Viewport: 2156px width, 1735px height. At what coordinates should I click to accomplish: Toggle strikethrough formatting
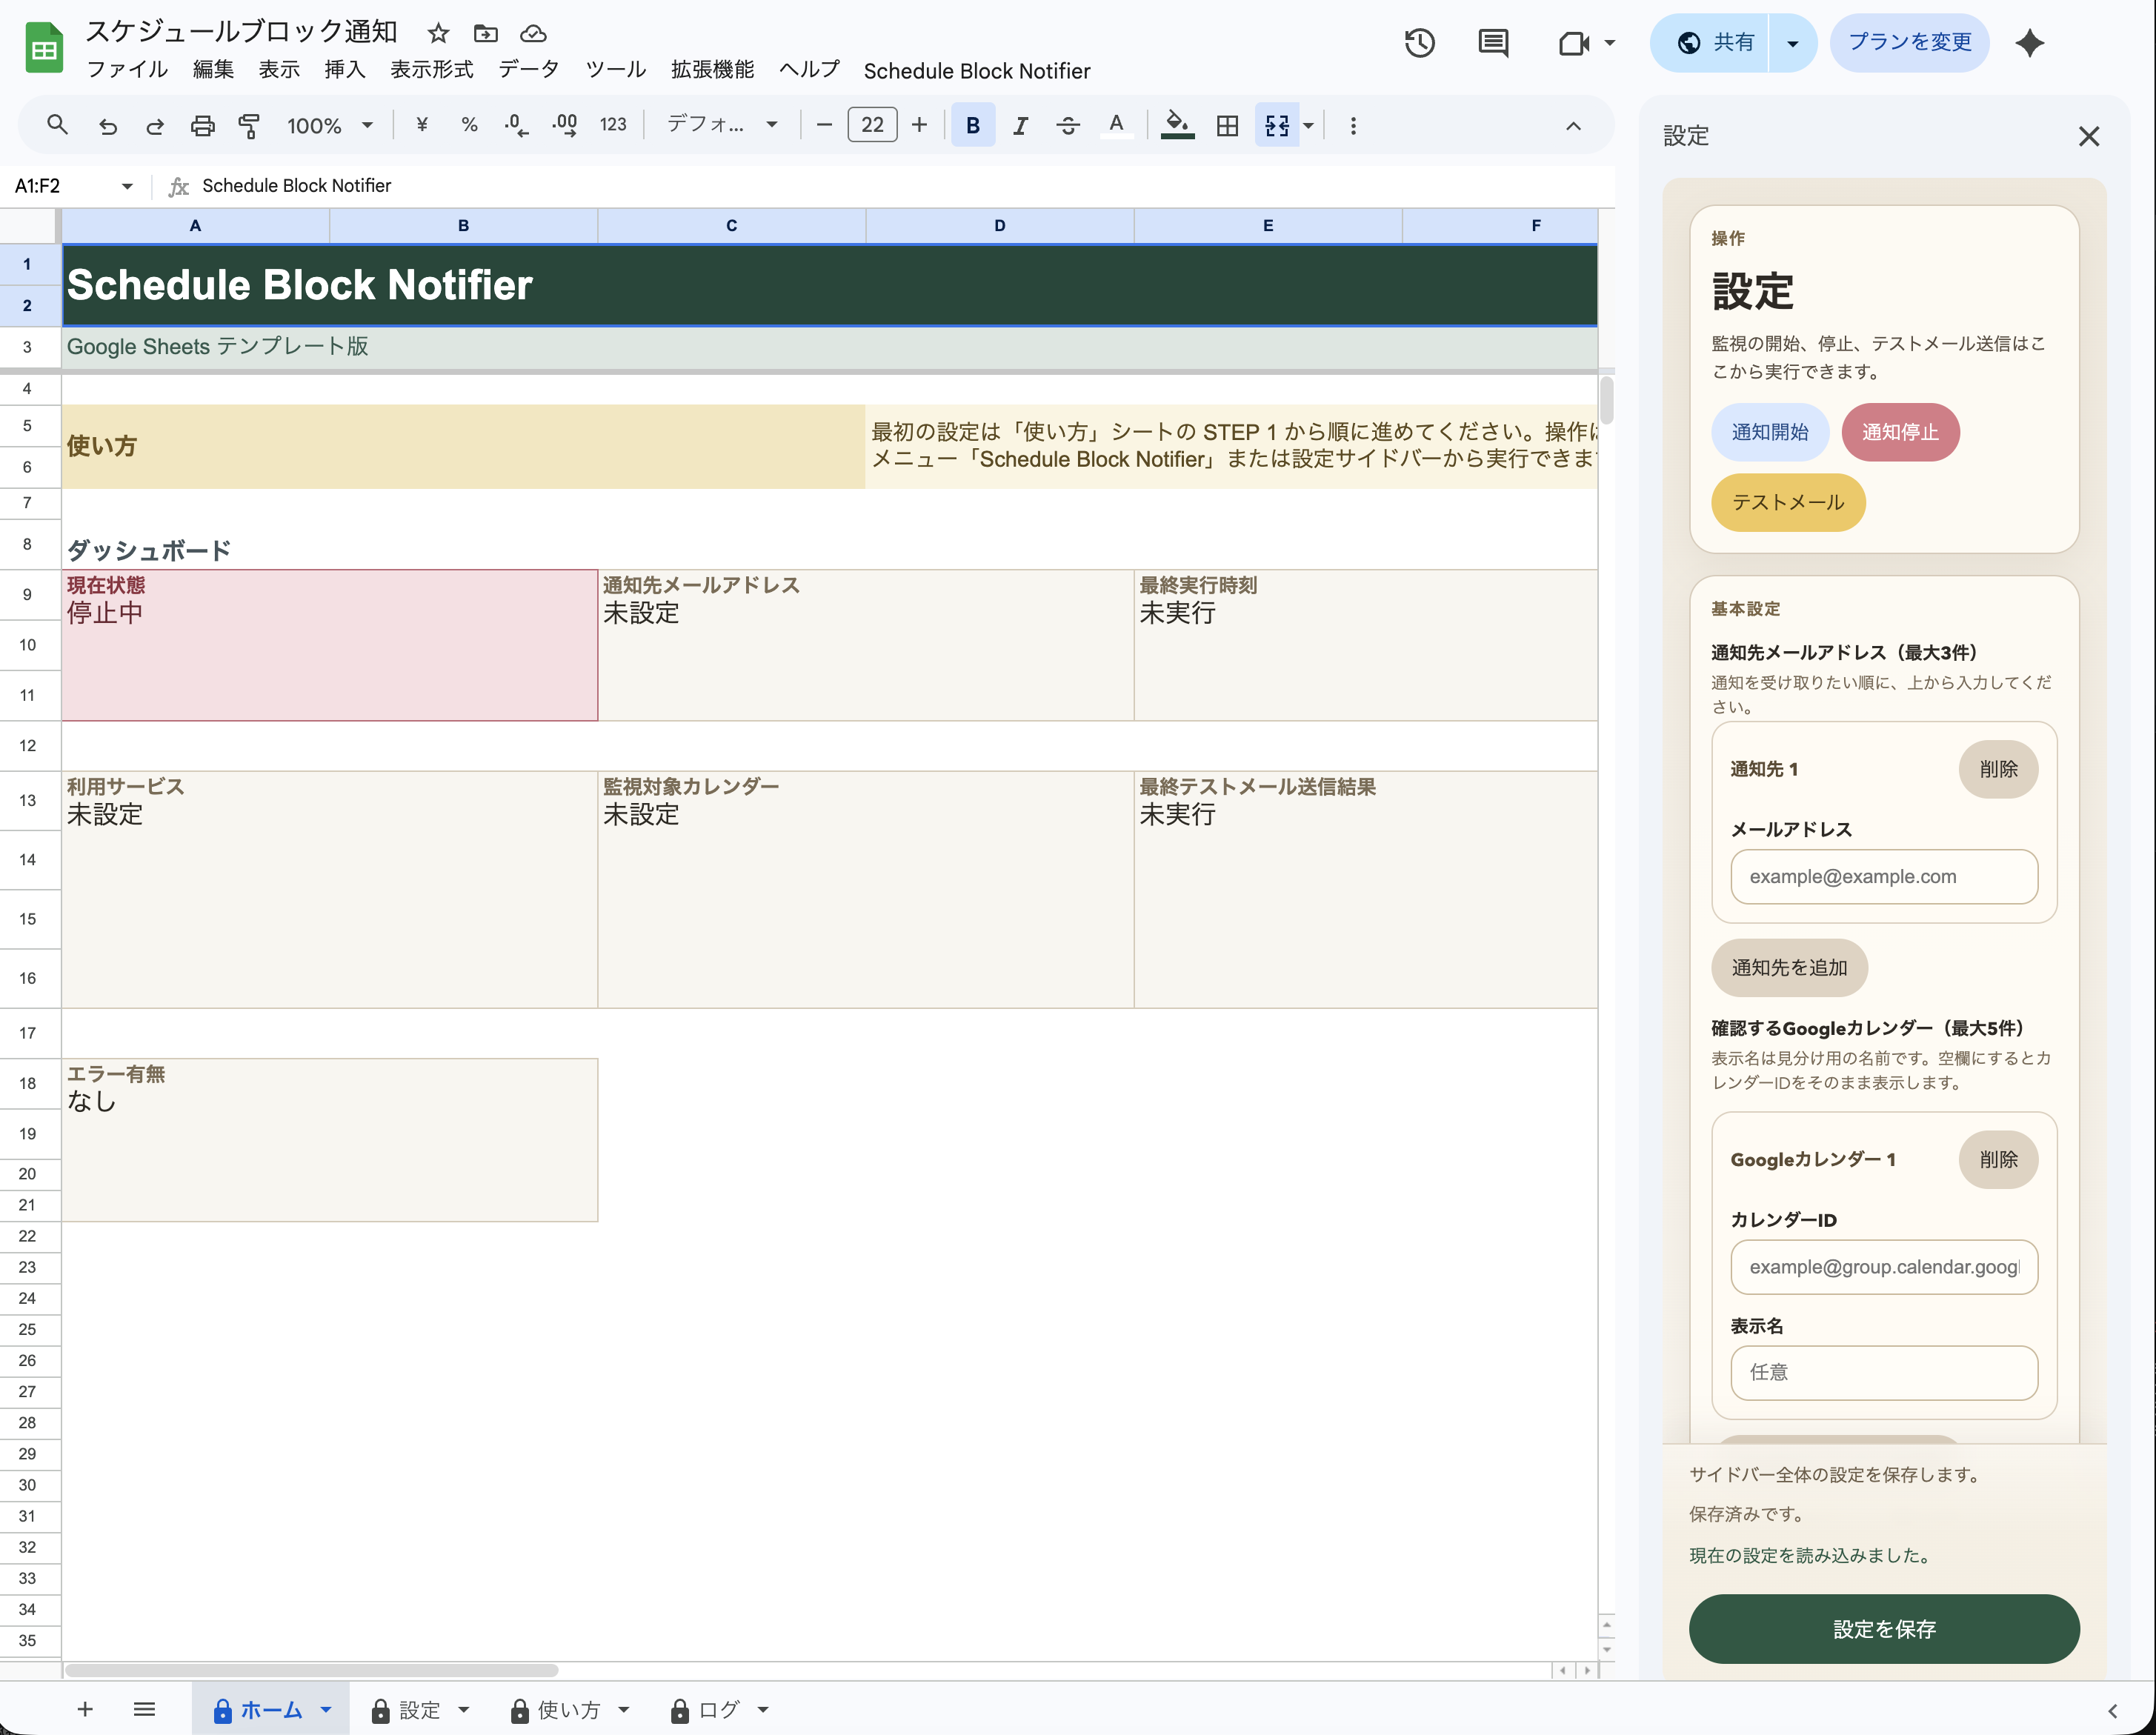pos(1068,125)
